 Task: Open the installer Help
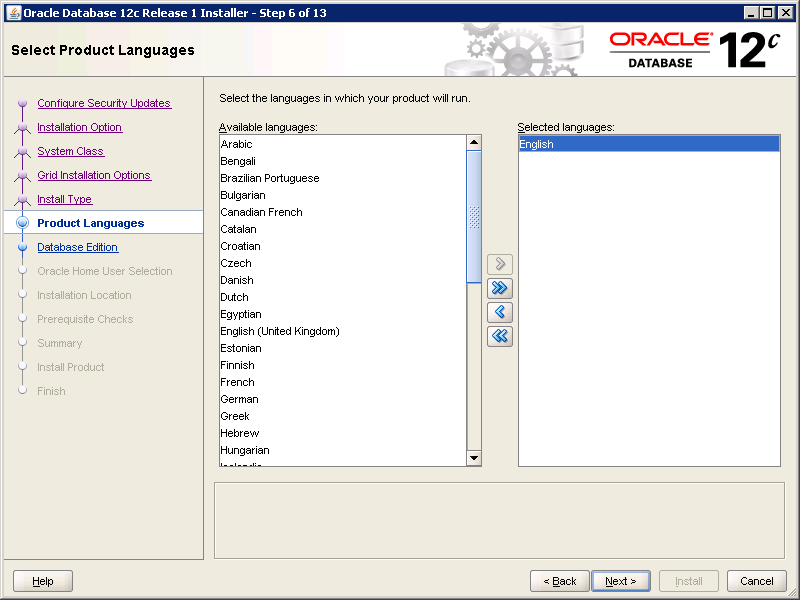coord(43,581)
